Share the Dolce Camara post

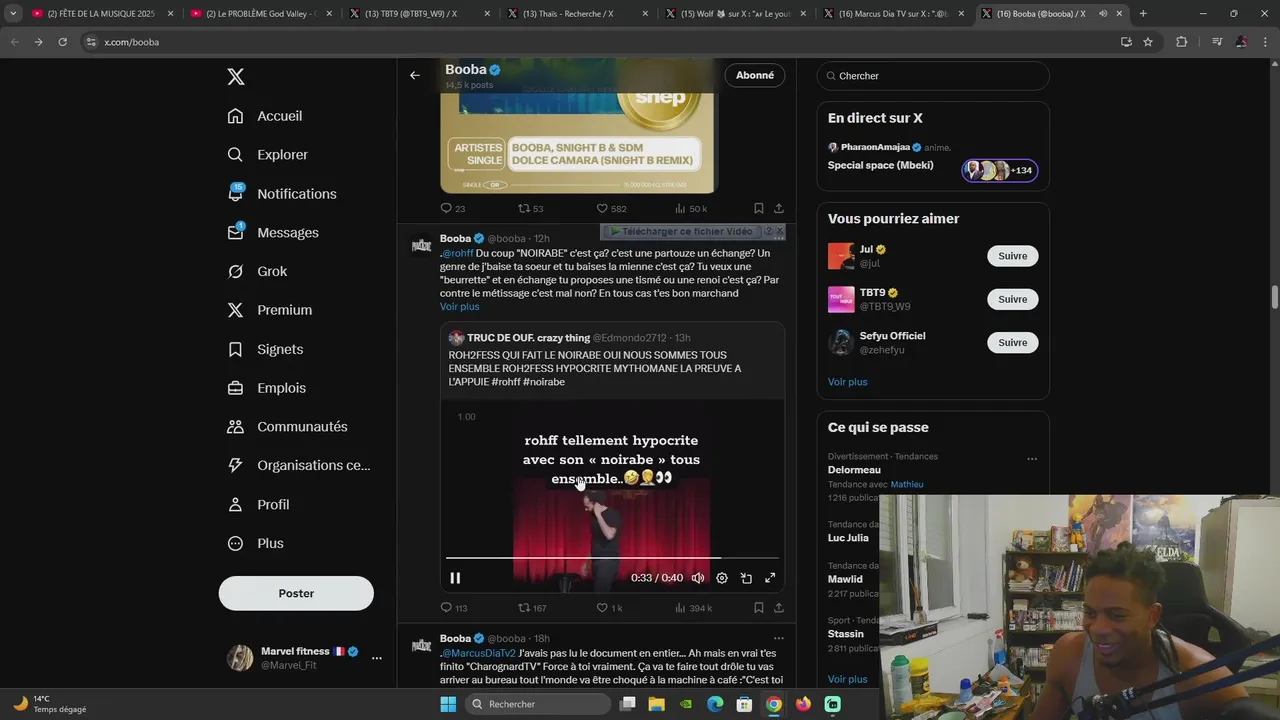pos(779,208)
